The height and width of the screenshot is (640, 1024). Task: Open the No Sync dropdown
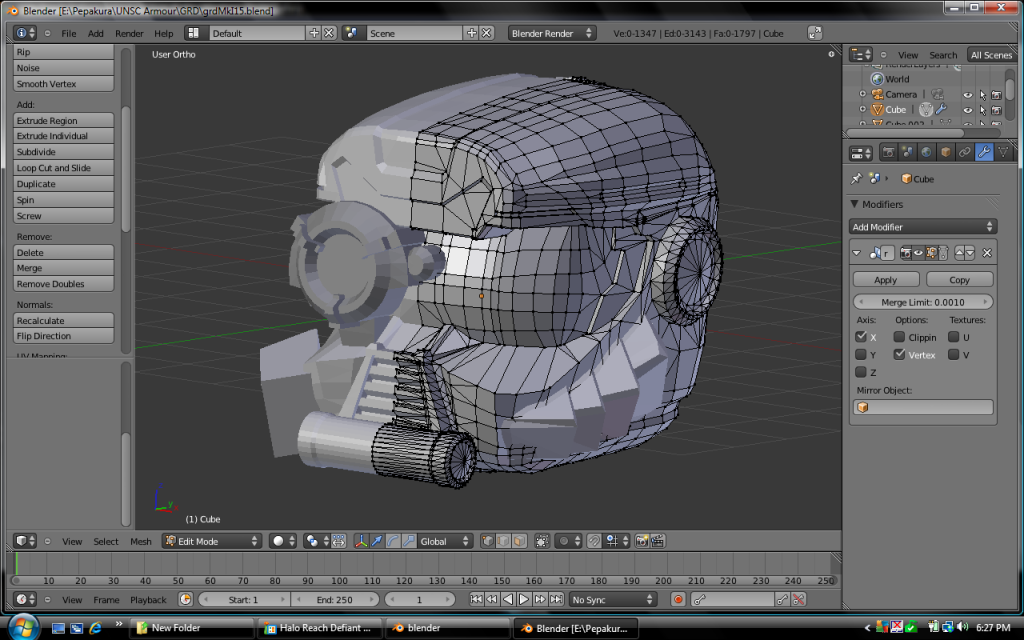[x=611, y=600]
